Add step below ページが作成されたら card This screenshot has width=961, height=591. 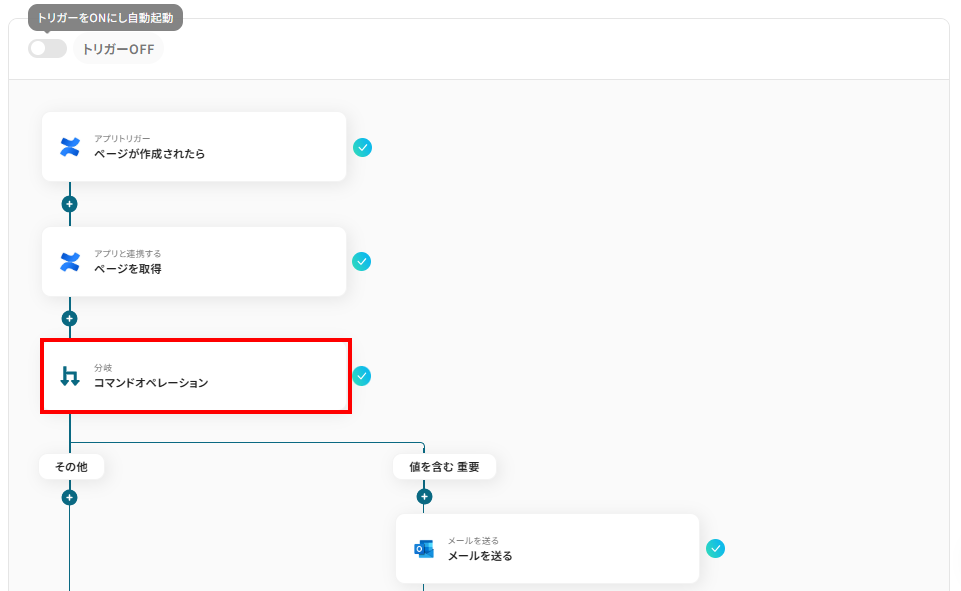69,204
